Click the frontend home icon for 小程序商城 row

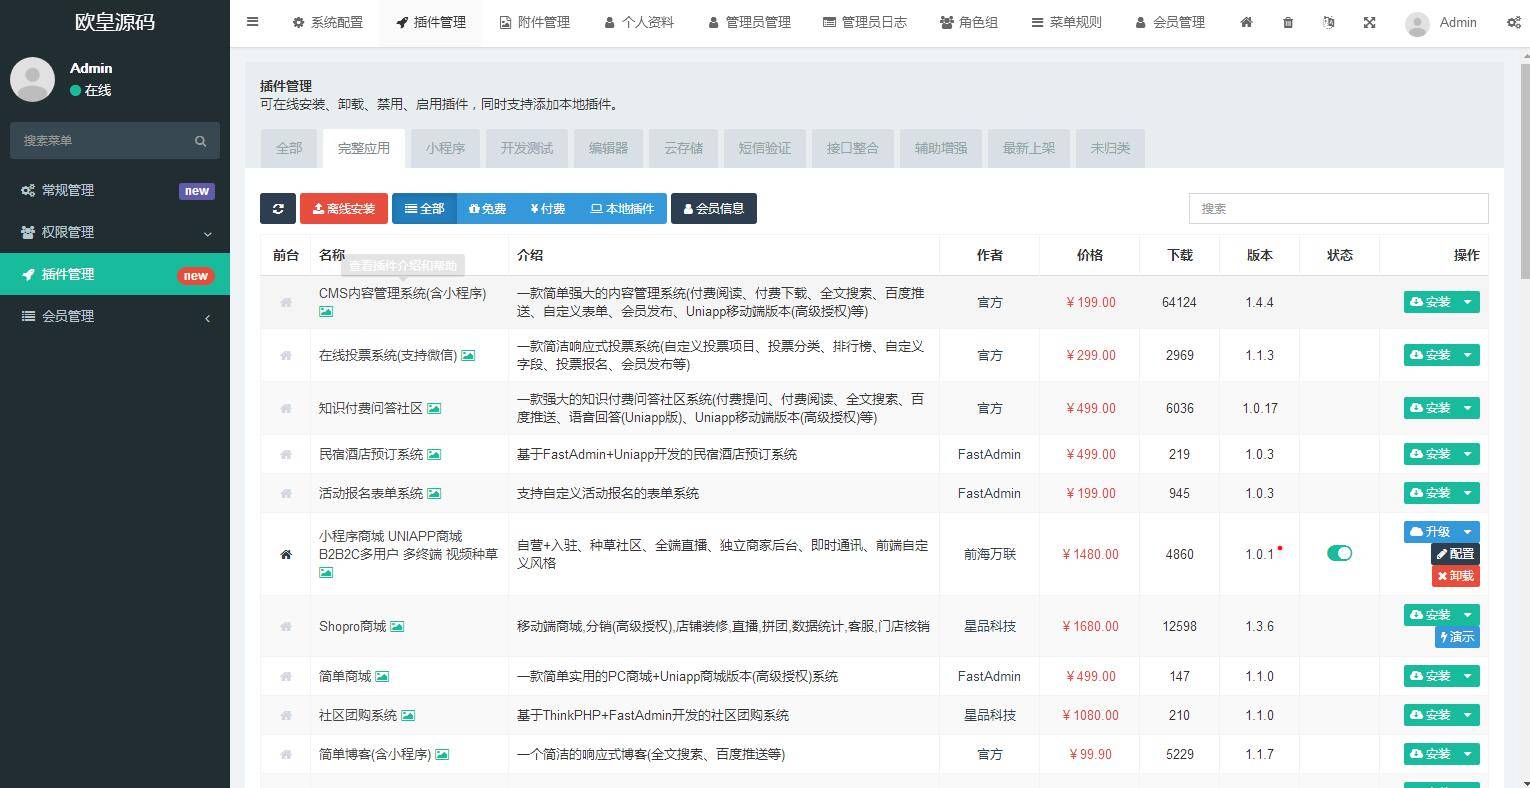click(x=286, y=554)
